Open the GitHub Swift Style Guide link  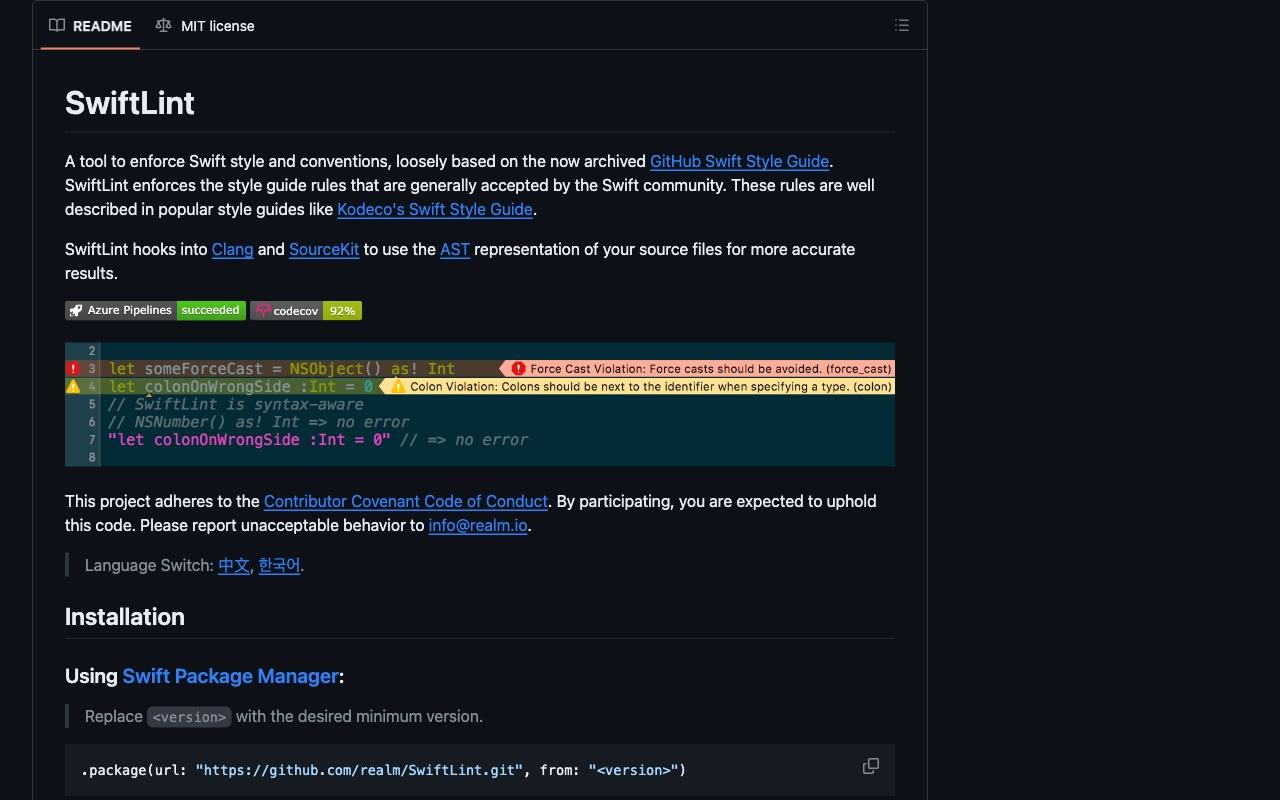click(739, 161)
